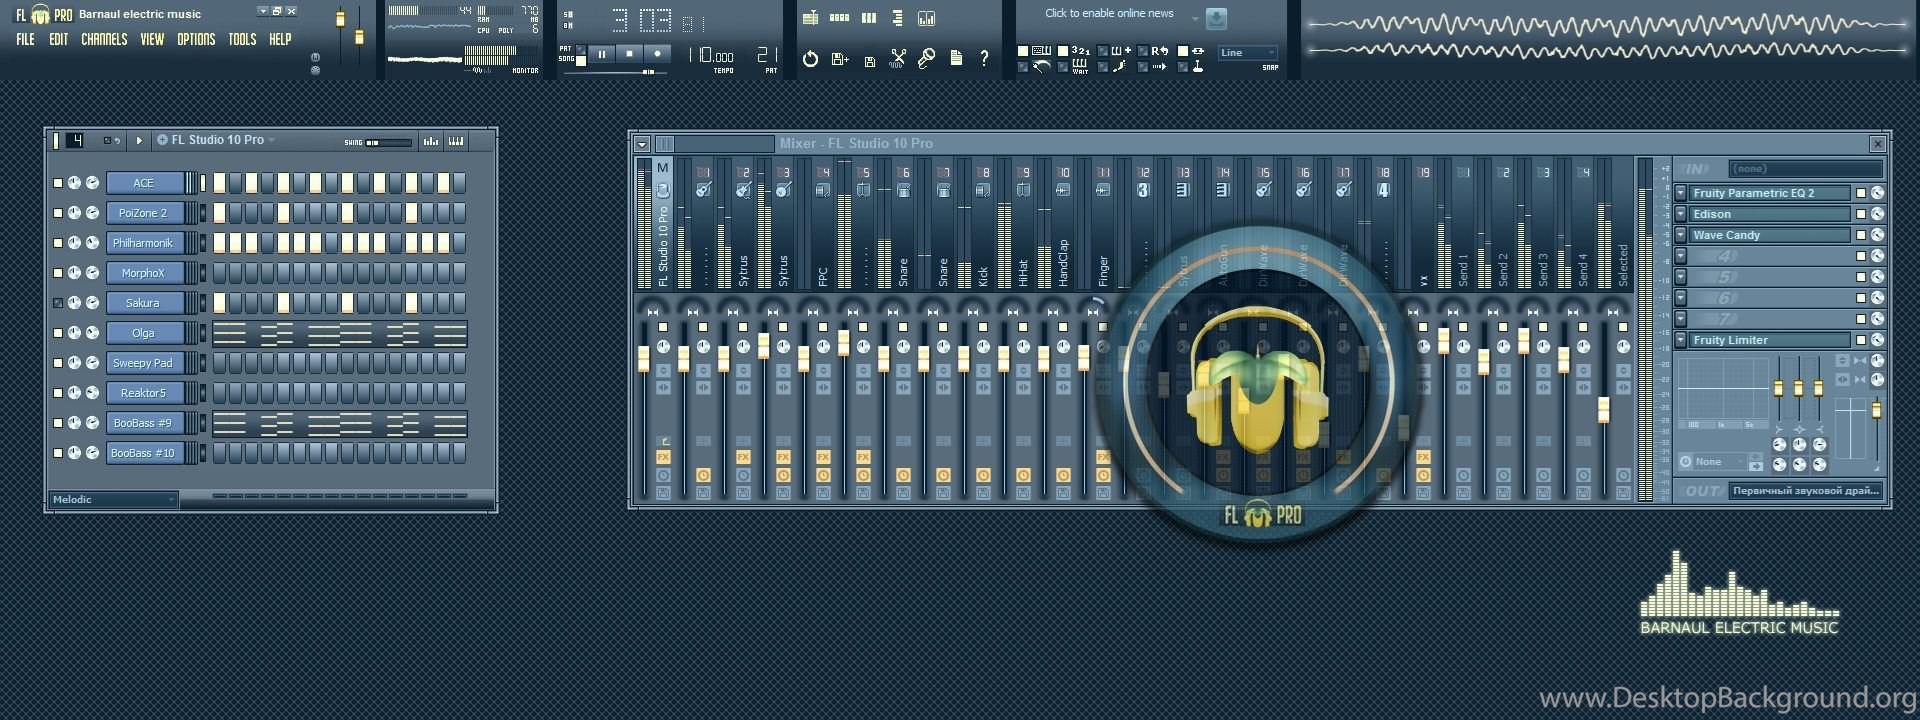The width and height of the screenshot is (1920, 720).
Task: Open the Mixer view icon
Action: pos(926,18)
